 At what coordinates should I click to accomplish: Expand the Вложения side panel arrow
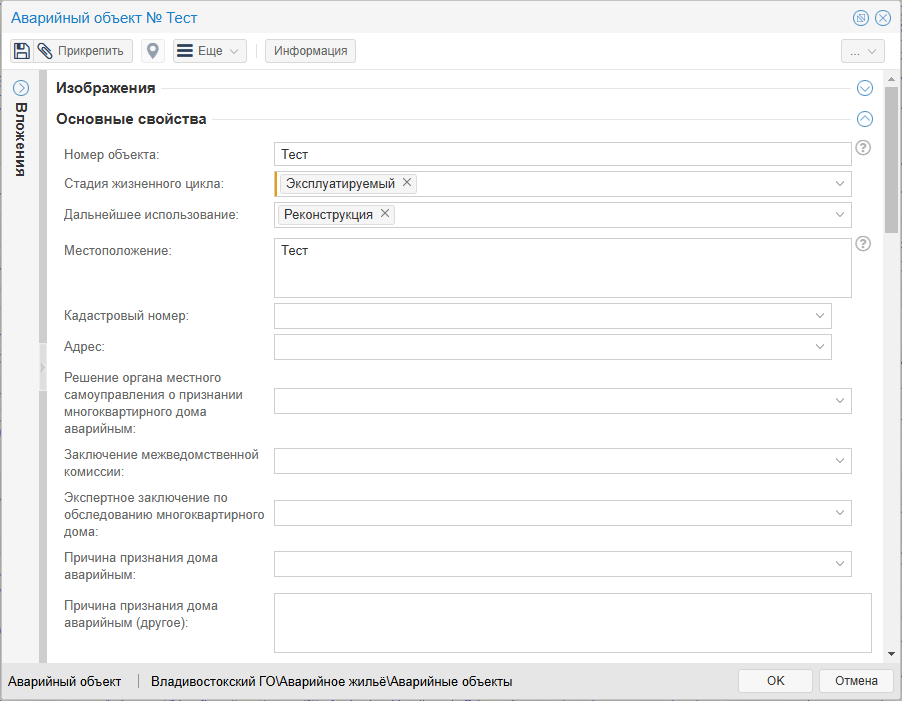(21, 88)
